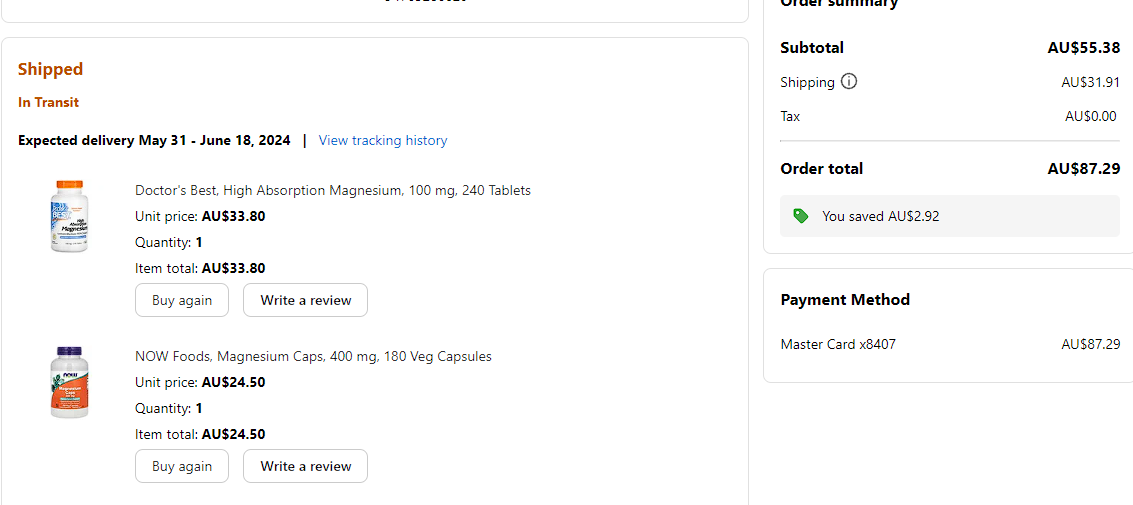Select Master Card charge amount AU$87.29
Image resolution: width=1133 pixels, height=505 pixels.
point(1091,345)
